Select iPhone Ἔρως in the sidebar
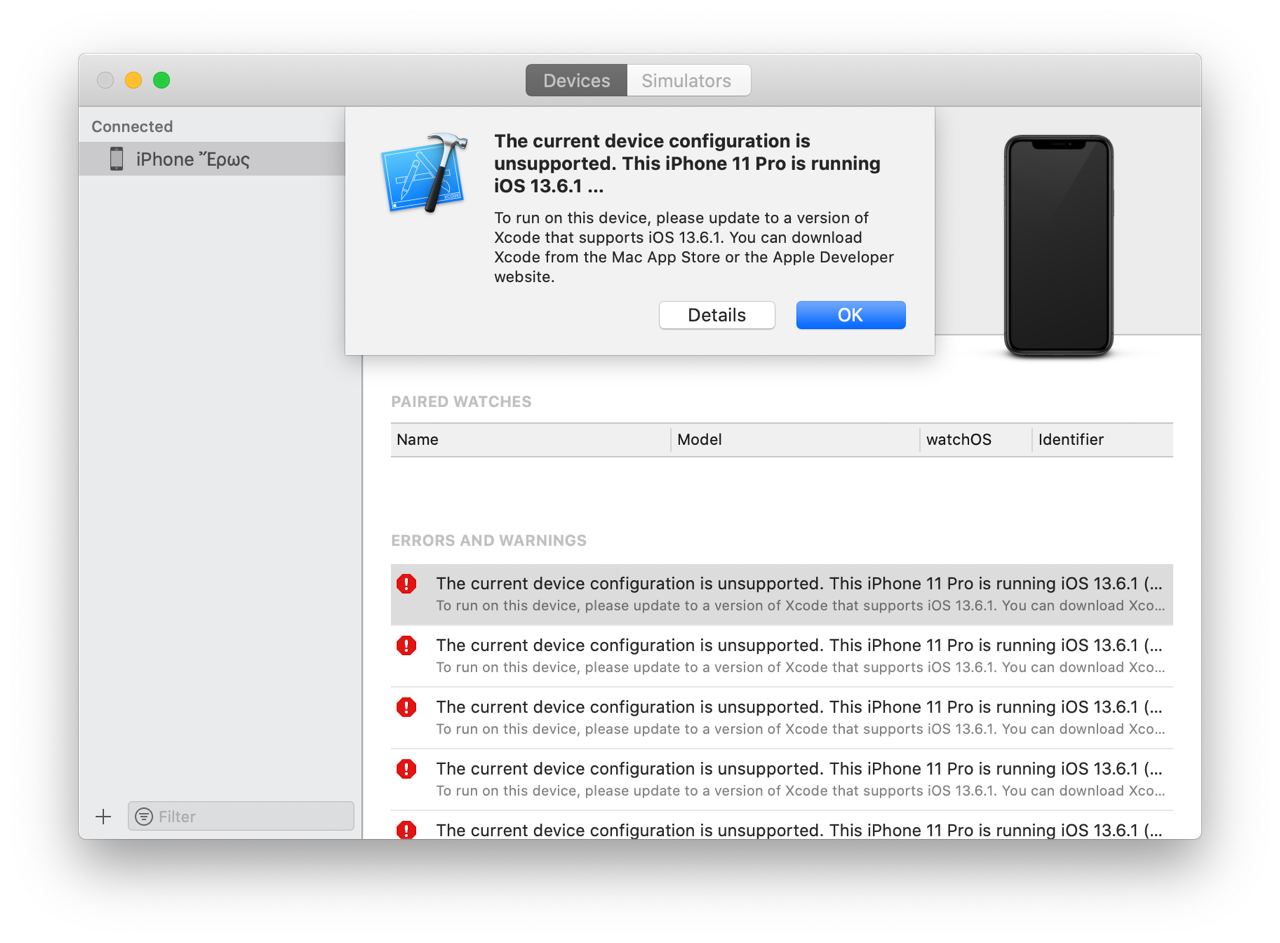Image resolution: width=1280 pixels, height=943 pixels. pyautogui.click(x=212, y=159)
